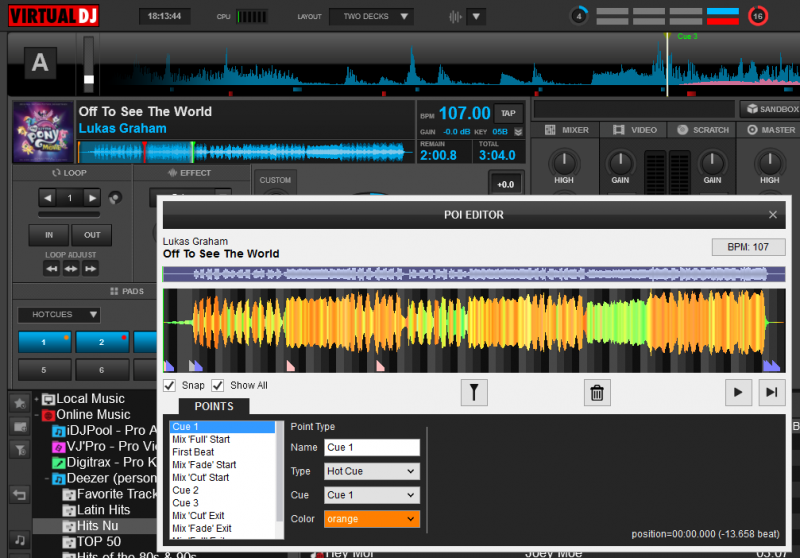This screenshot has height=558, width=800.
Task: Click the +0.0 pitch reset button
Action: click(x=506, y=184)
